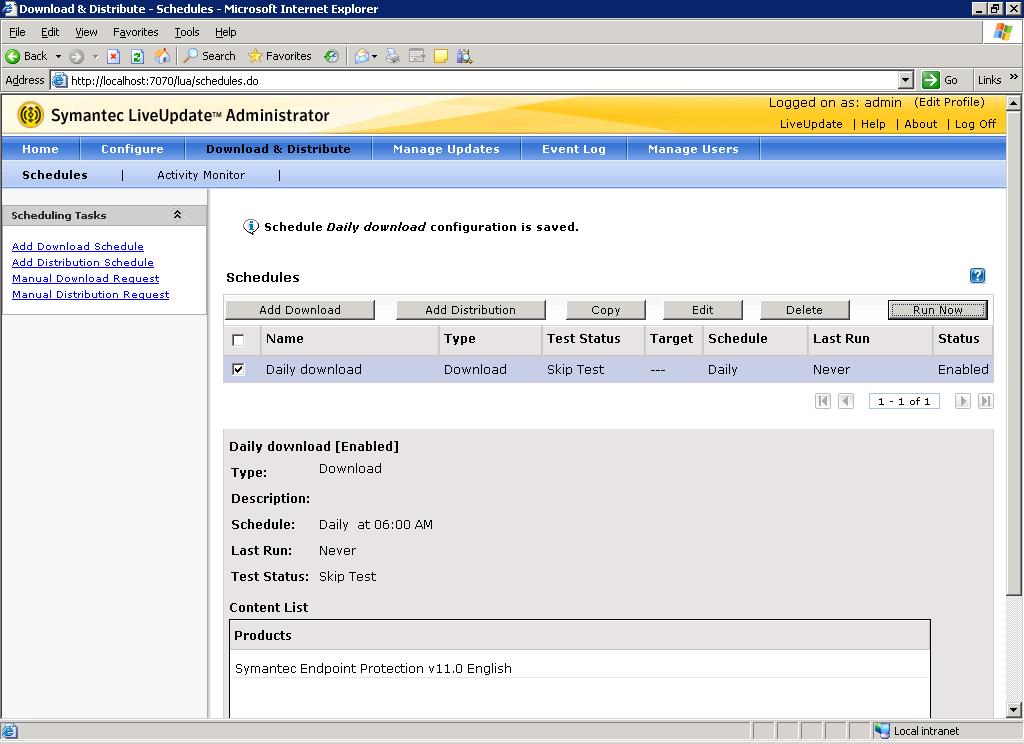Switch to the Manage Updates tab
Viewport: 1024px width, 744px height.
(446, 149)
